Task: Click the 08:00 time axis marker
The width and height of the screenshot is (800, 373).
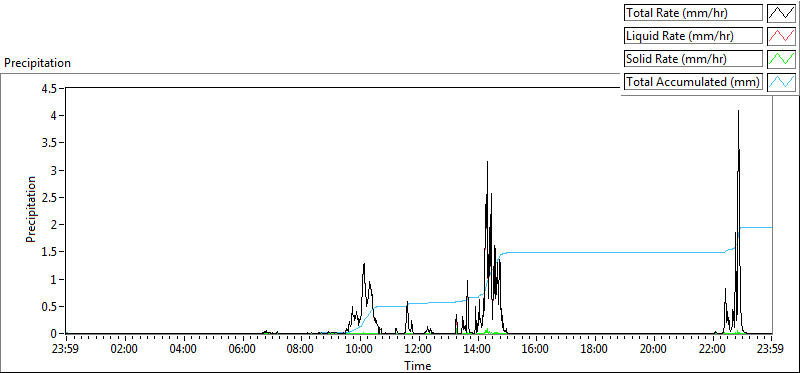Action: 302,350
